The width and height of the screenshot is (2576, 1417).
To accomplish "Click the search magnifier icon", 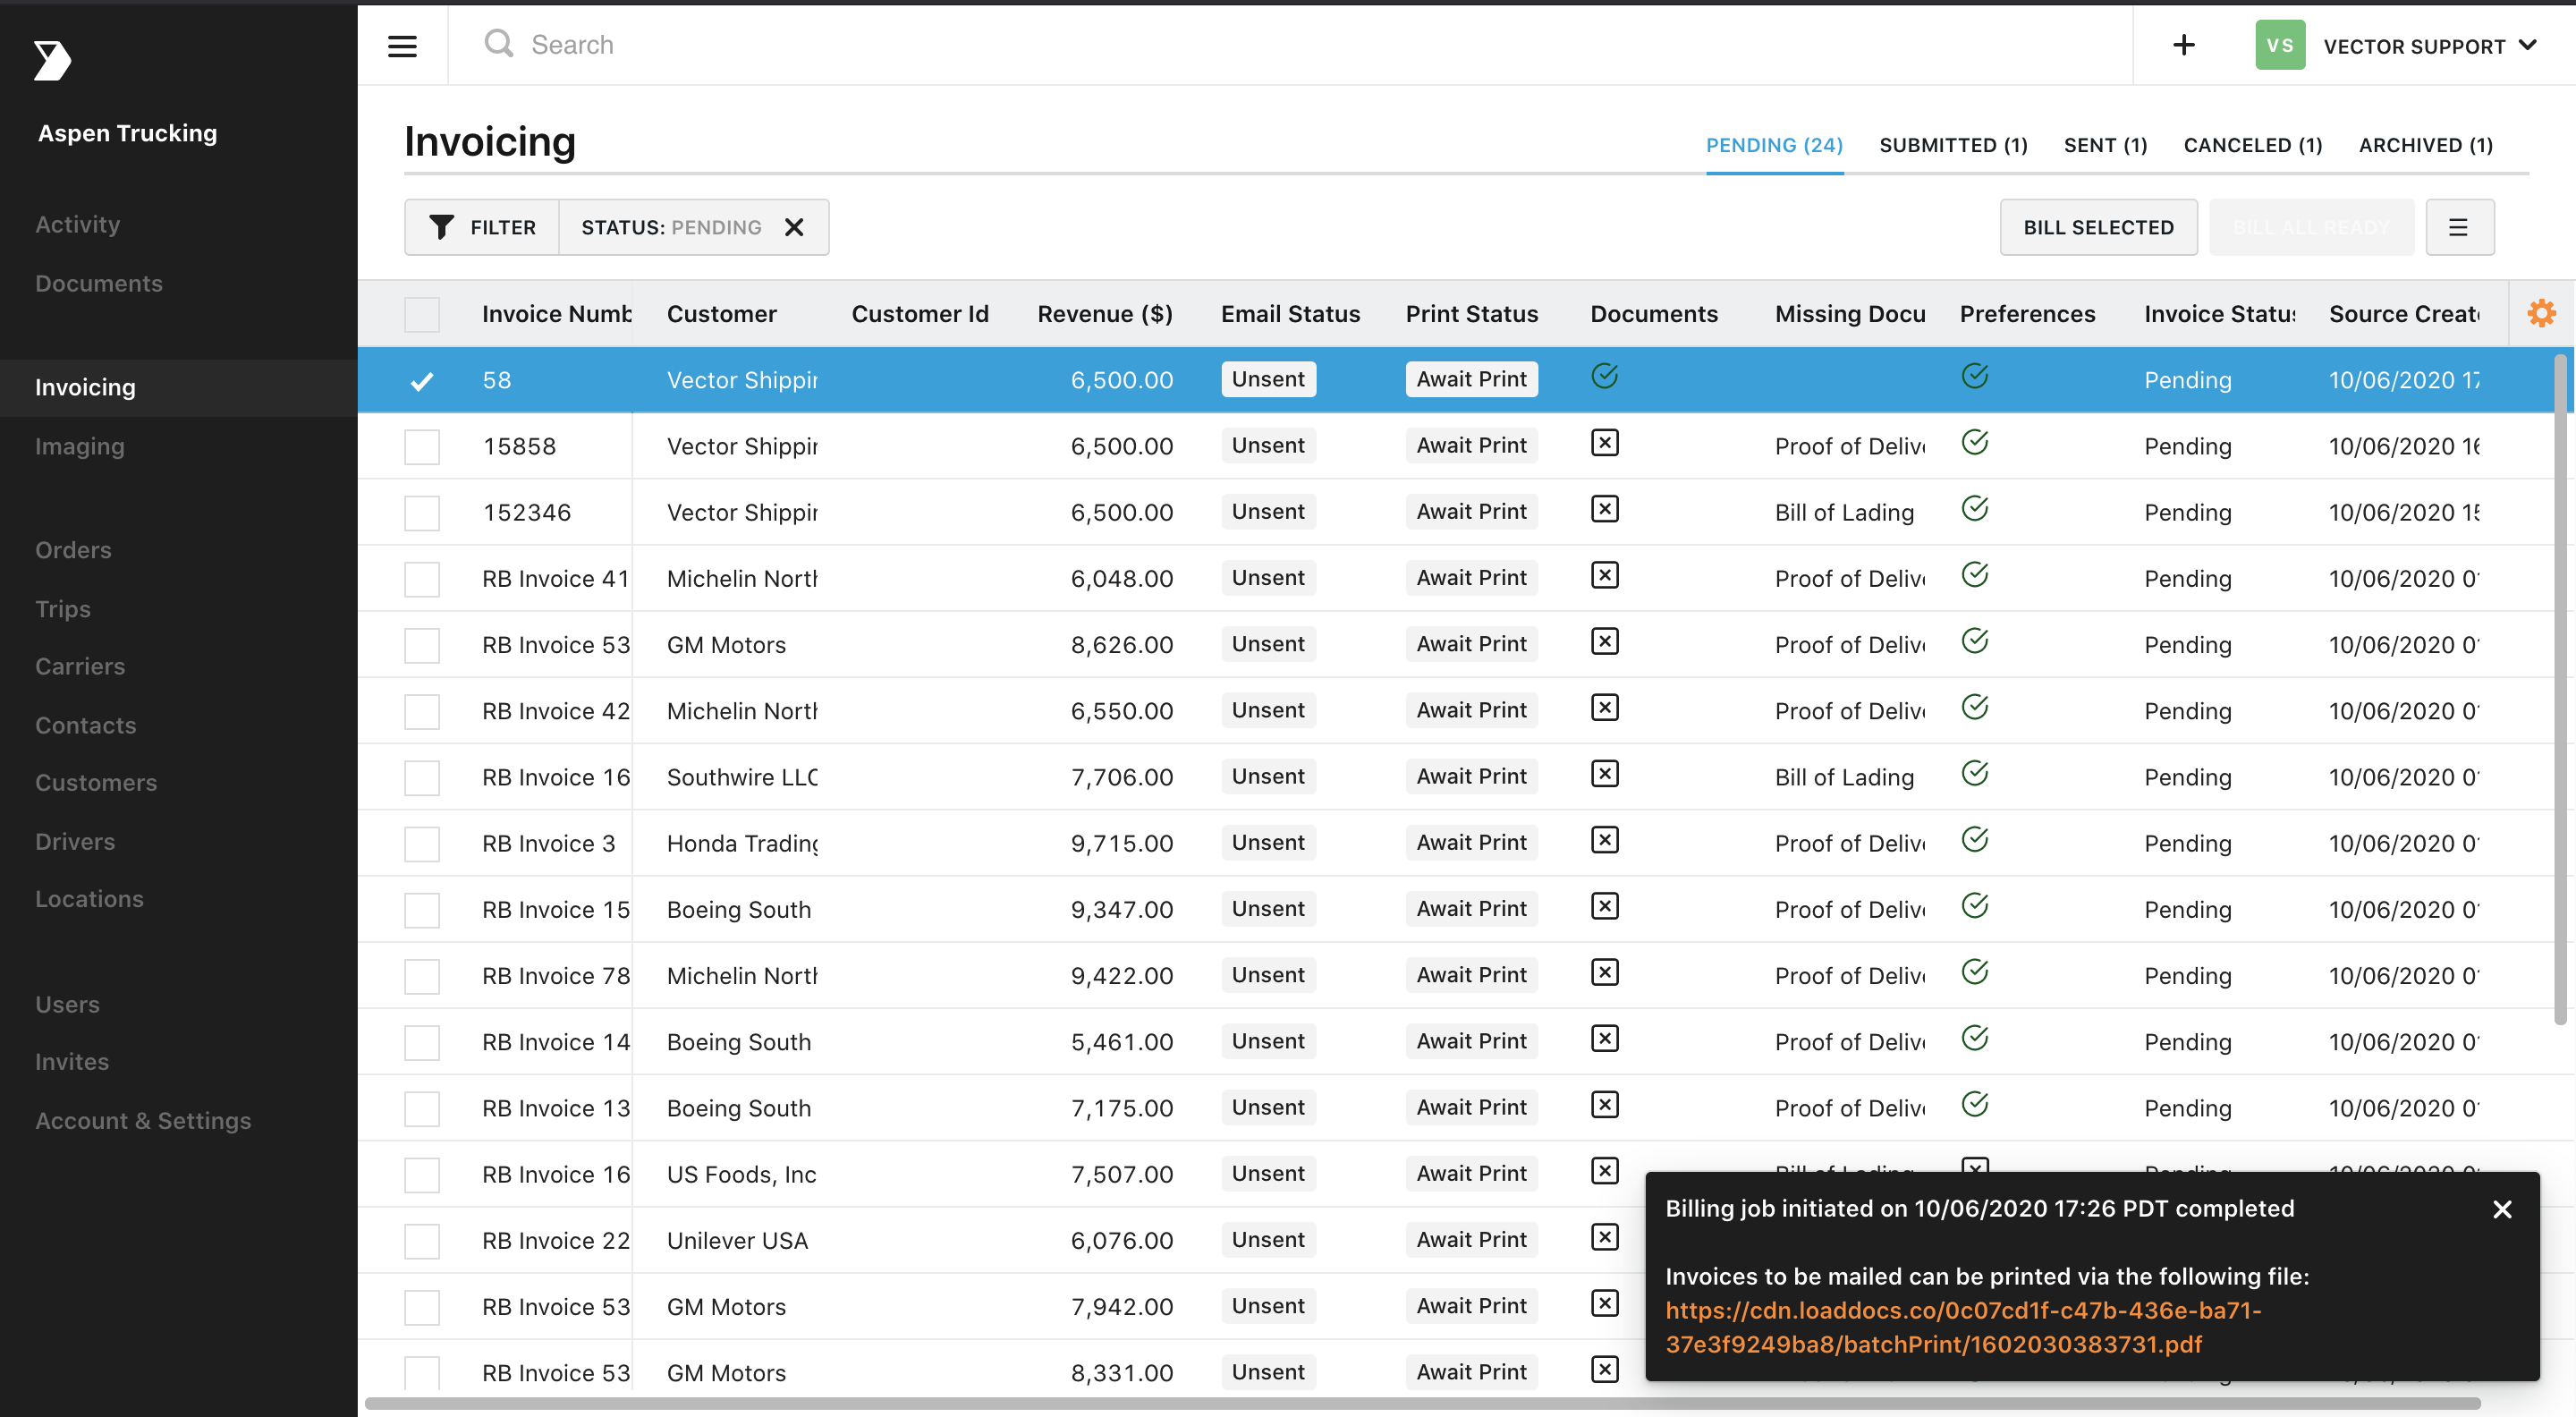I will click(x=498, y=44).
